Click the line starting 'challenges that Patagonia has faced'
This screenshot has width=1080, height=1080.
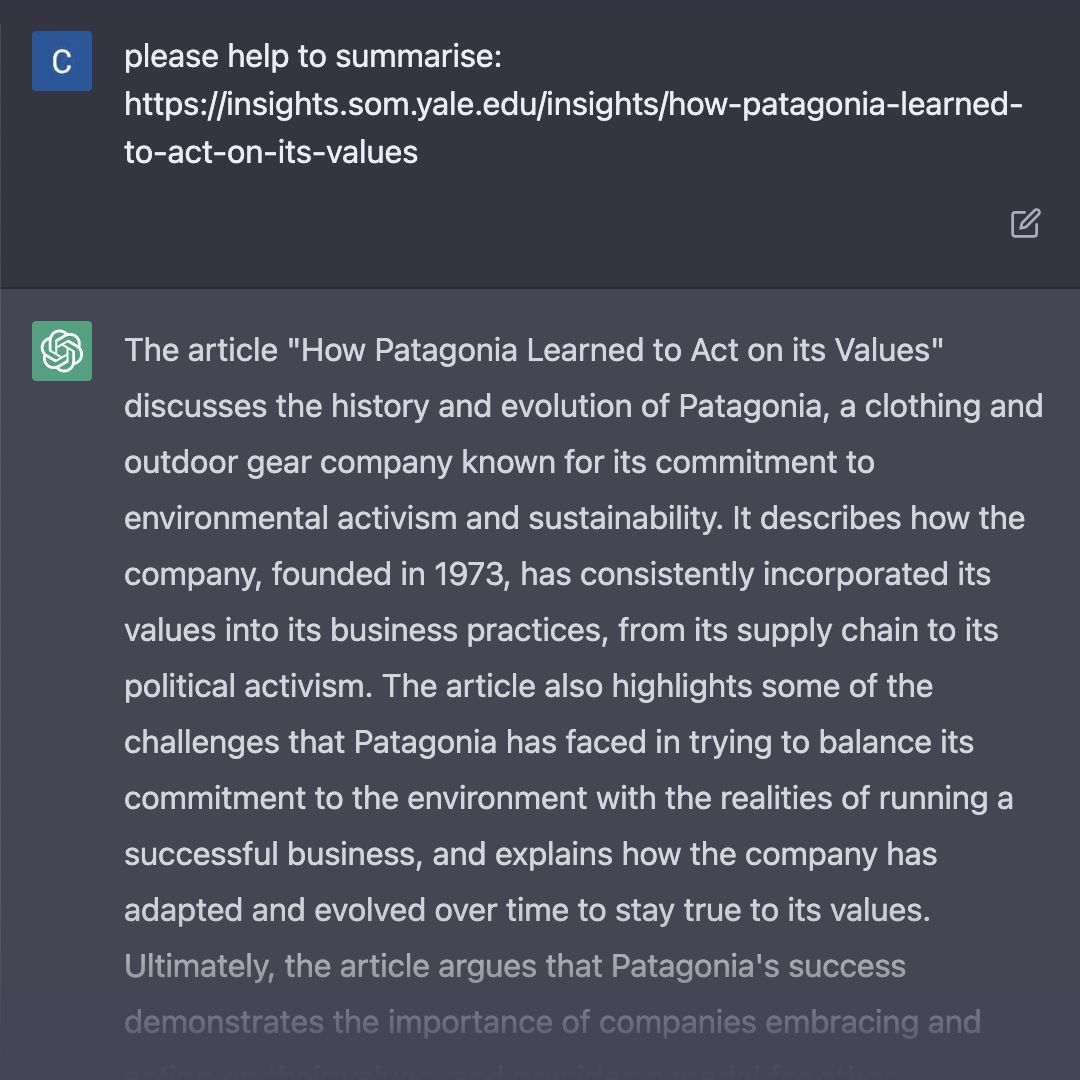[549, 742]
